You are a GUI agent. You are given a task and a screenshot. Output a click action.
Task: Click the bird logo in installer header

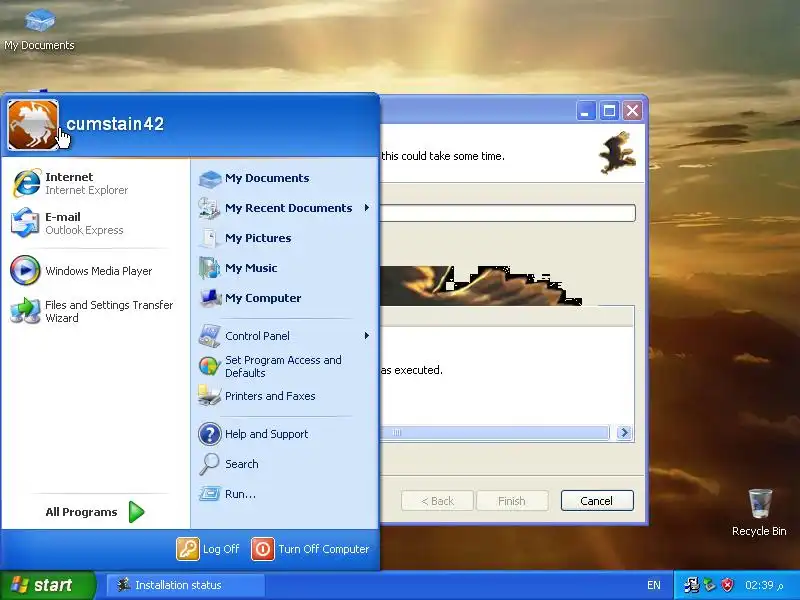coord(618,153)
